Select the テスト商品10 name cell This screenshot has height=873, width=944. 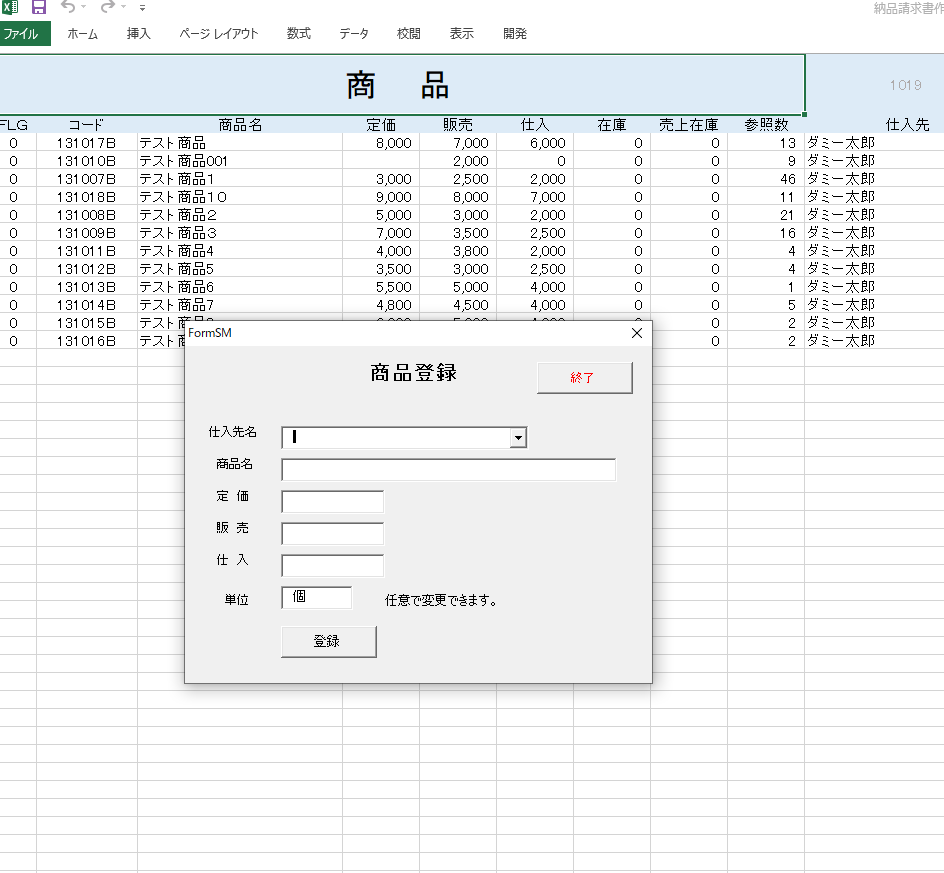[240, 197]
